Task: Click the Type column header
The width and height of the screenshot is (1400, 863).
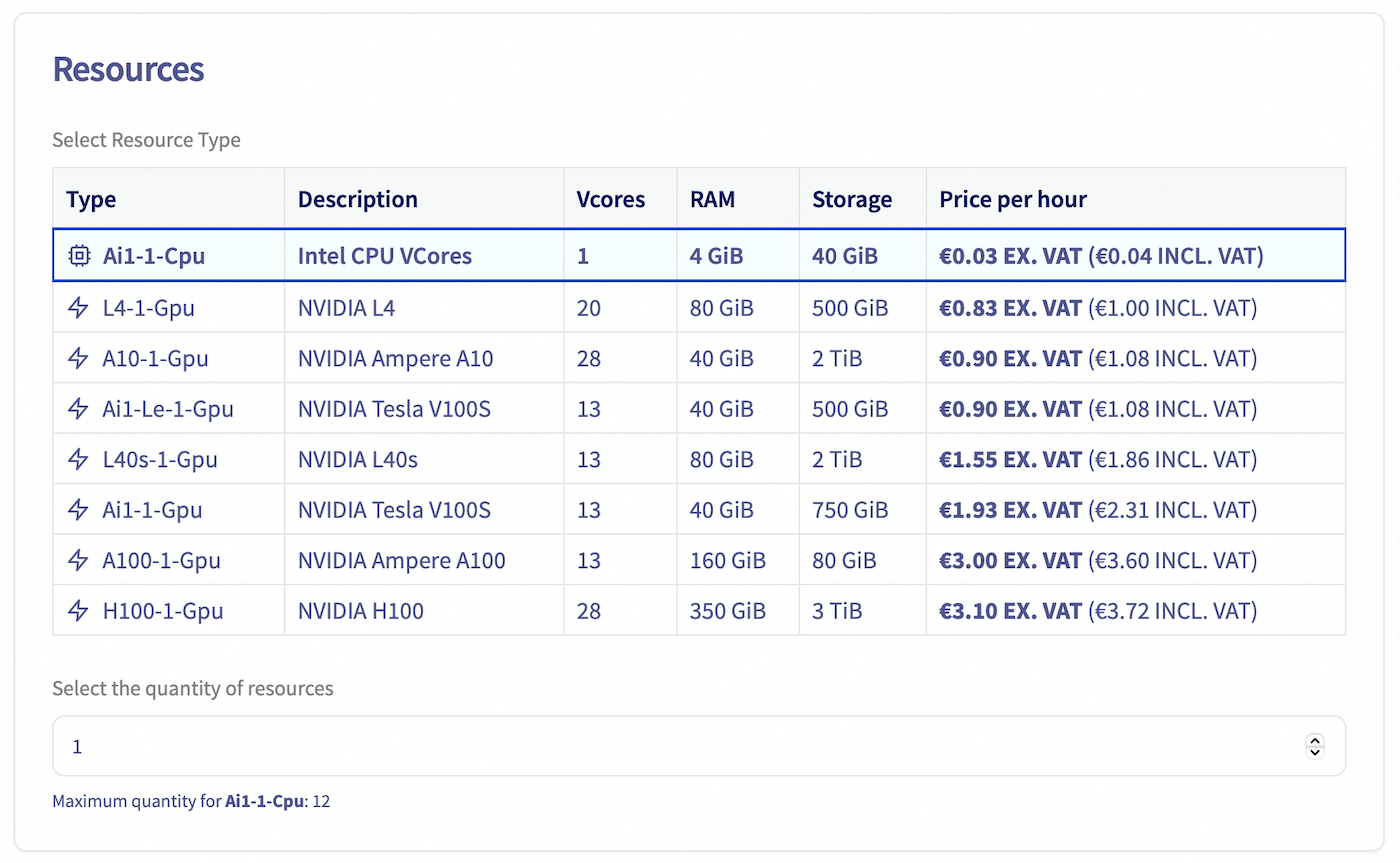Action: tap(91, 199)
